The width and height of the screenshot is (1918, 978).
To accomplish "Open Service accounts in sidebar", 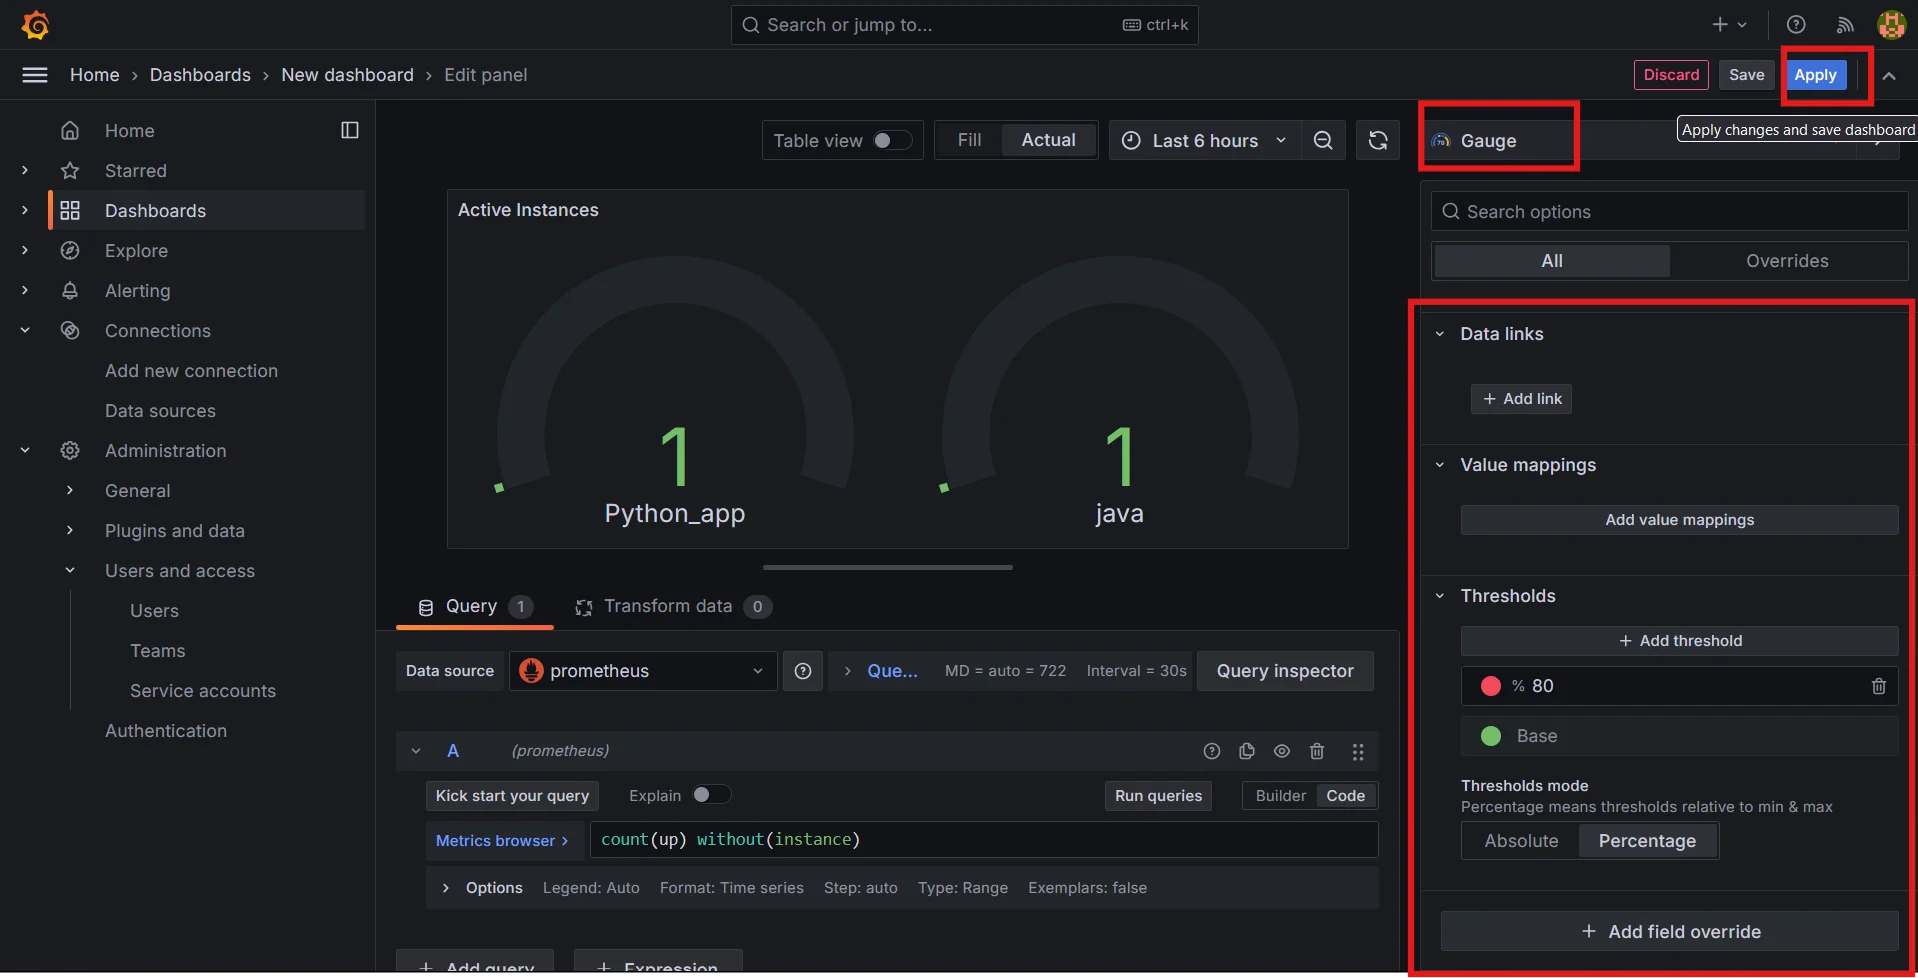I will click(x=203, y=691).
